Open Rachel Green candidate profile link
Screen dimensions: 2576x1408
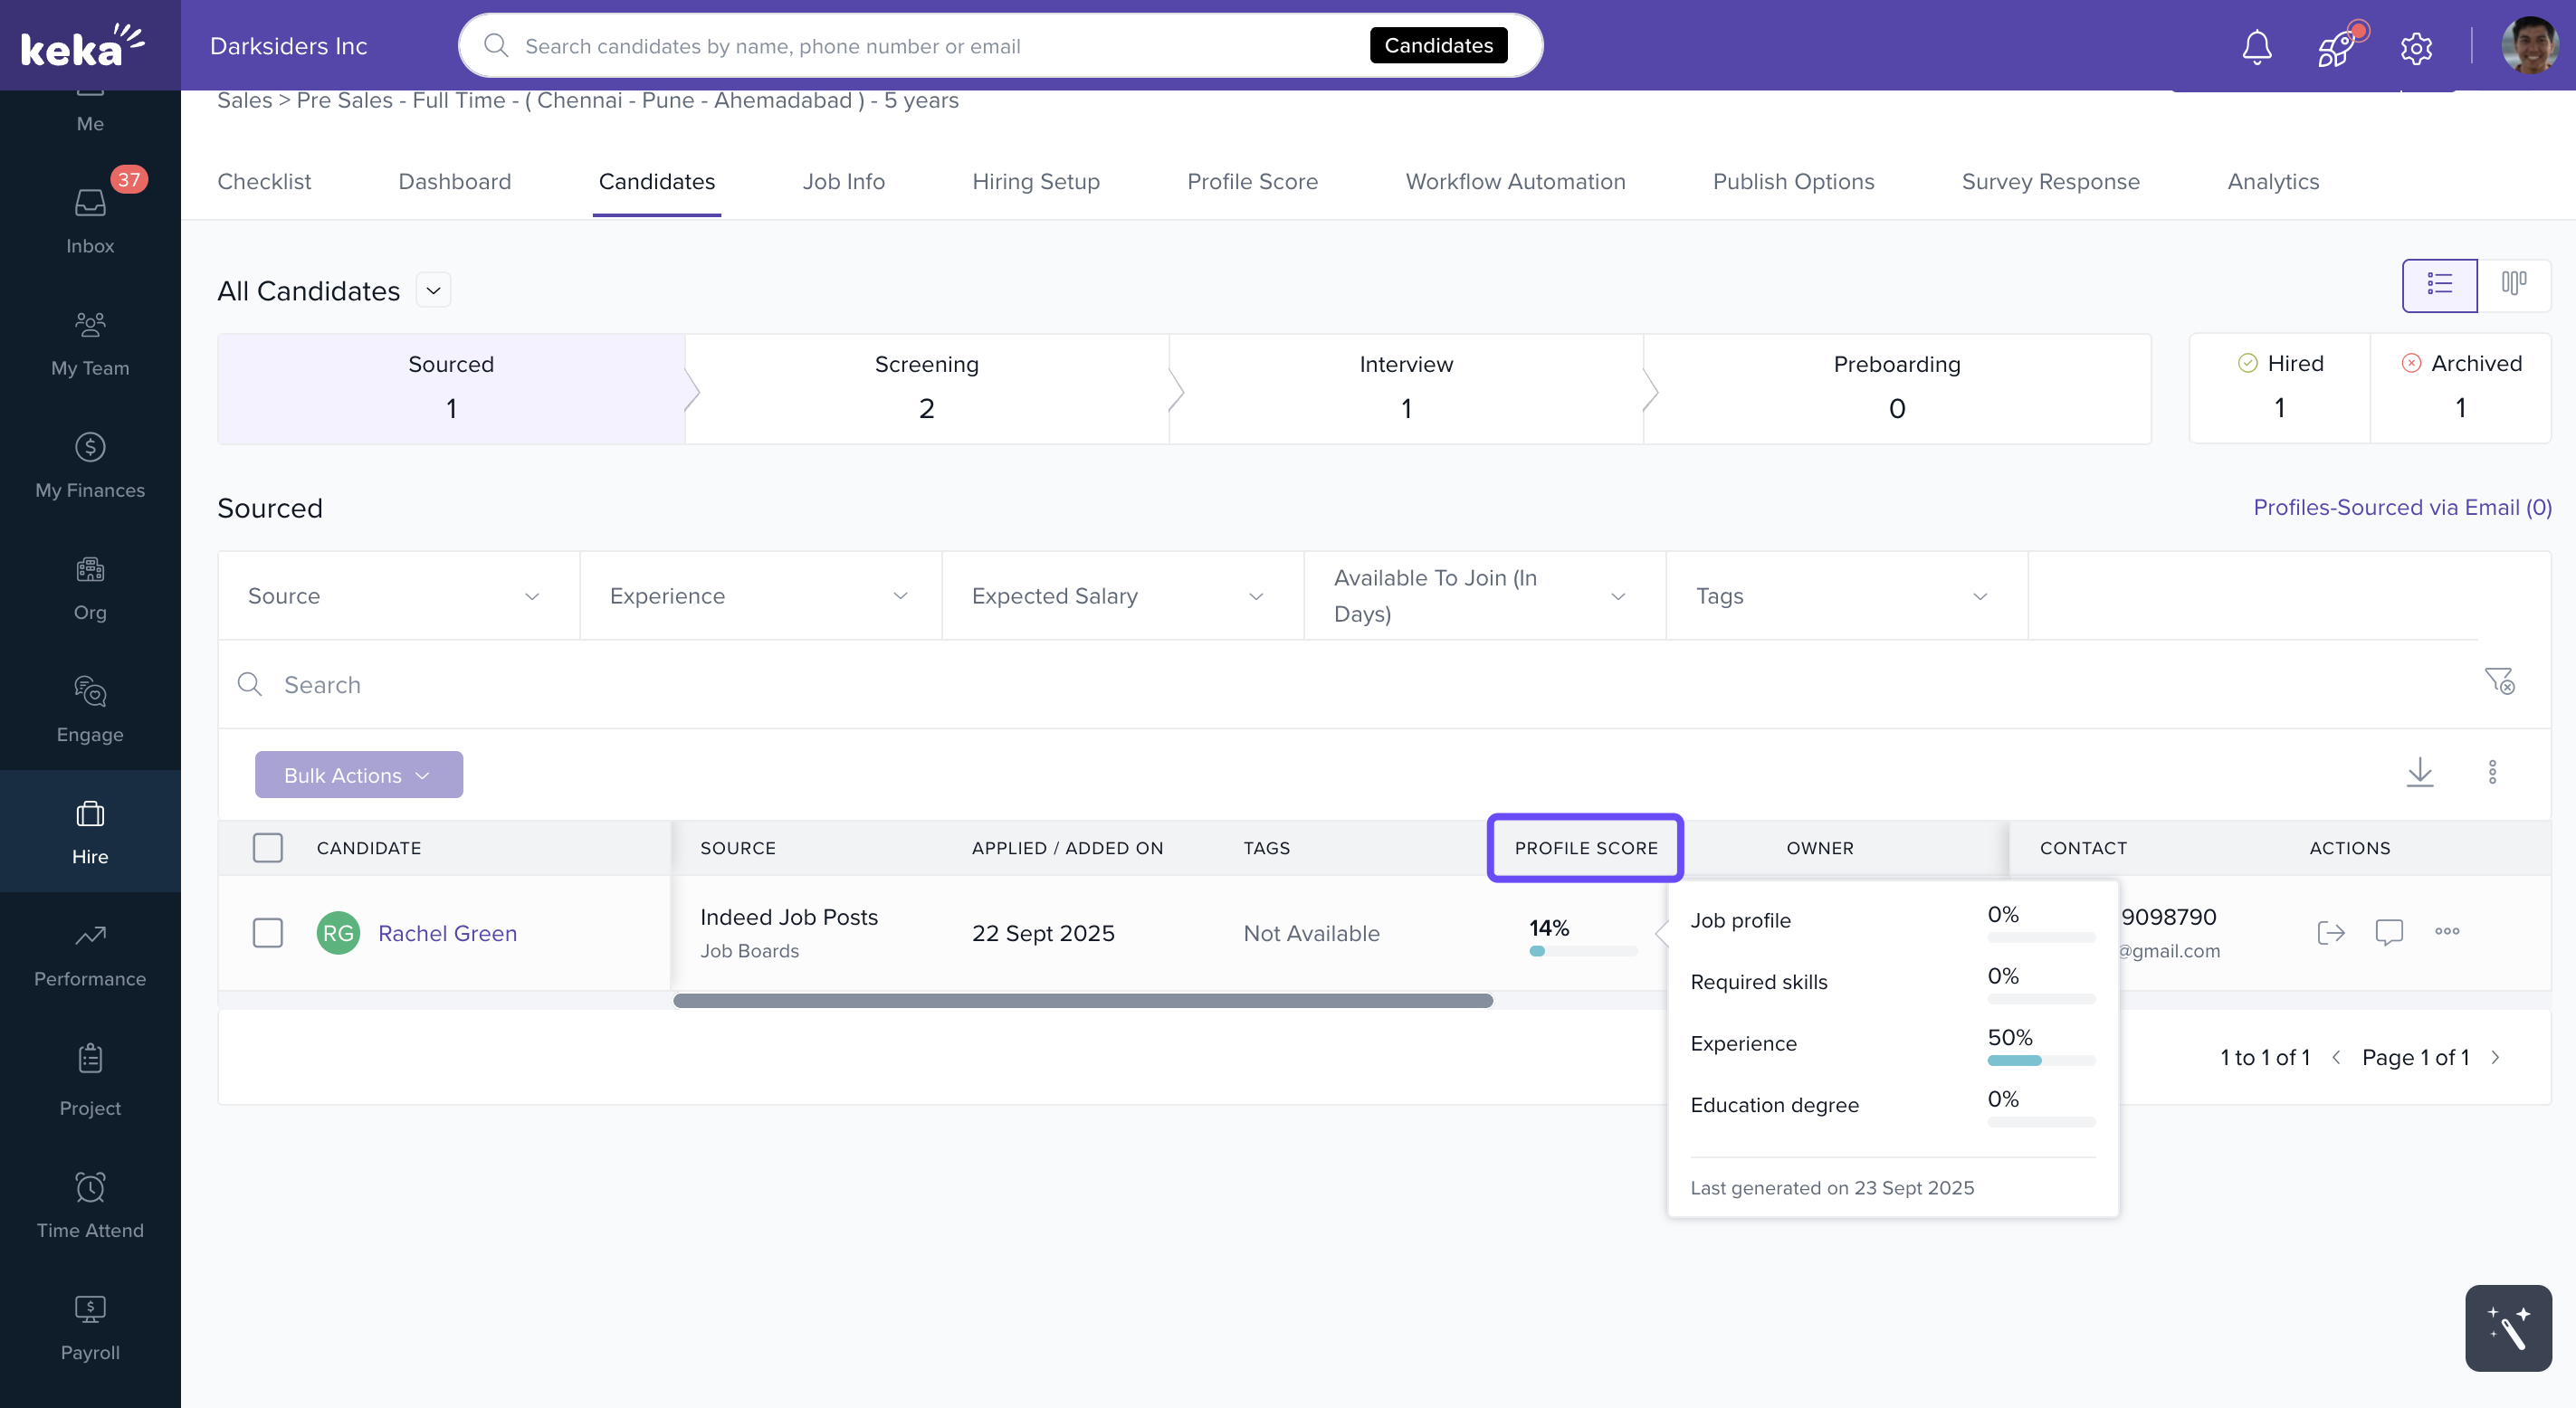447,932
